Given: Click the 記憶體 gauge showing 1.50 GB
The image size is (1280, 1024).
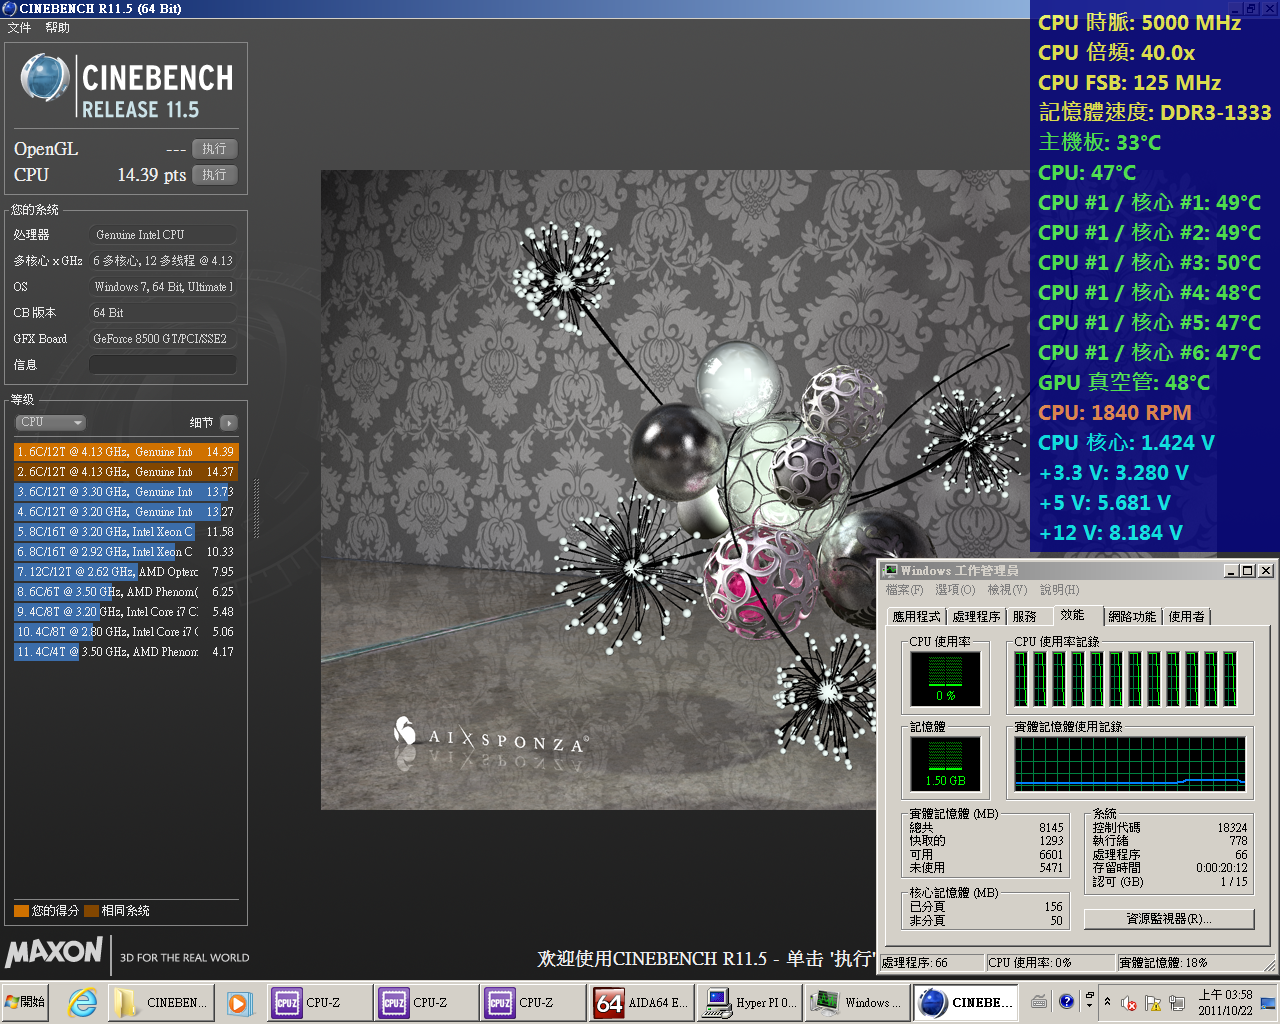Looking at the screenshot, I should point(945,764).
